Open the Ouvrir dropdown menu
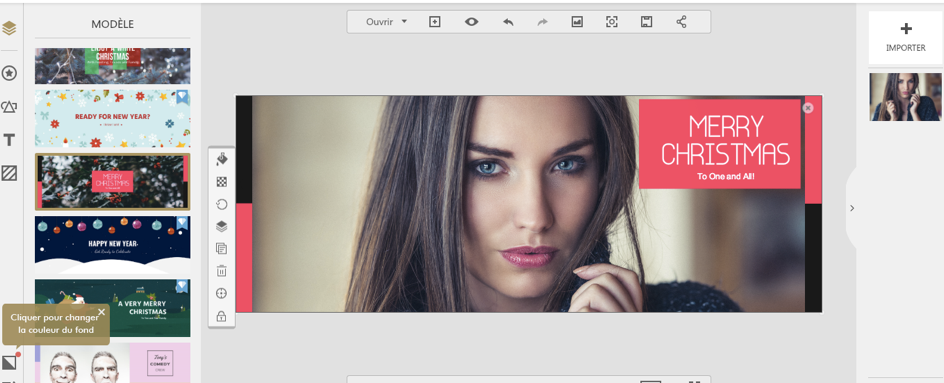The height and width of the screenshot is (383, 944). 387,22
